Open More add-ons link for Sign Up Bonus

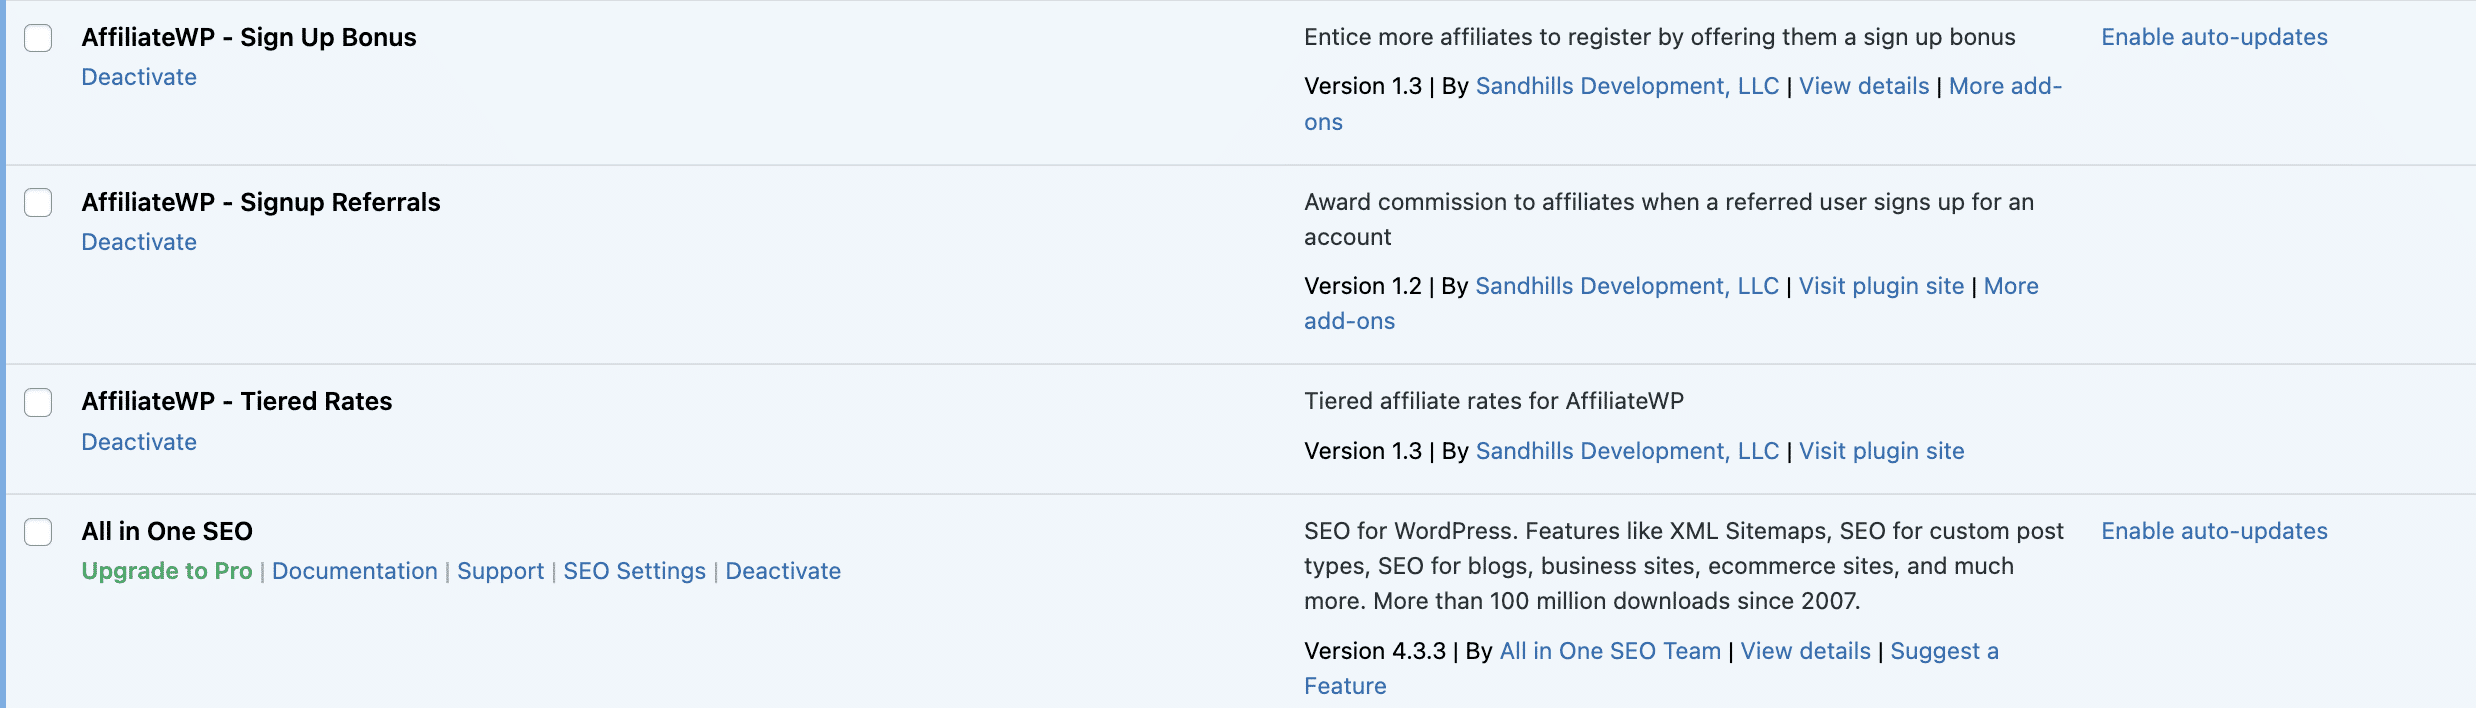point(2005,86)
